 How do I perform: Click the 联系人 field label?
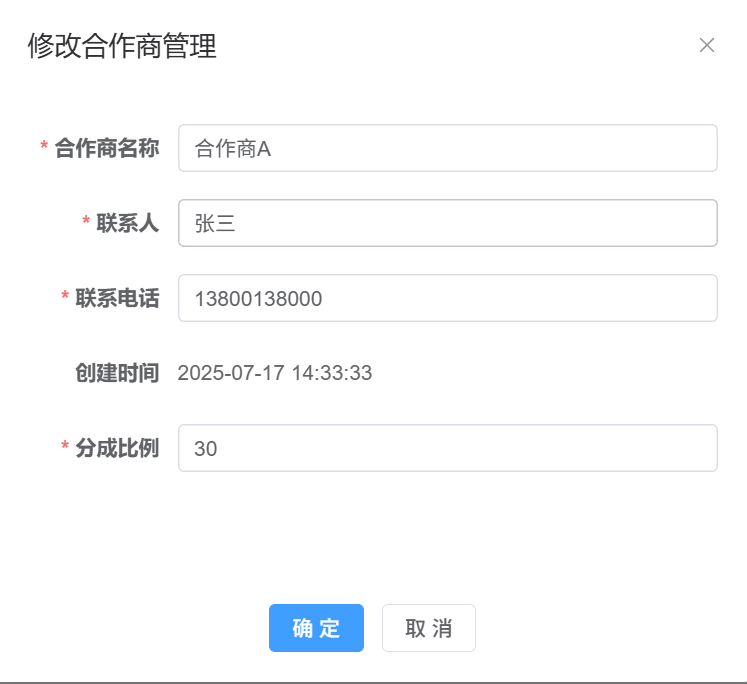coord(127,223)
